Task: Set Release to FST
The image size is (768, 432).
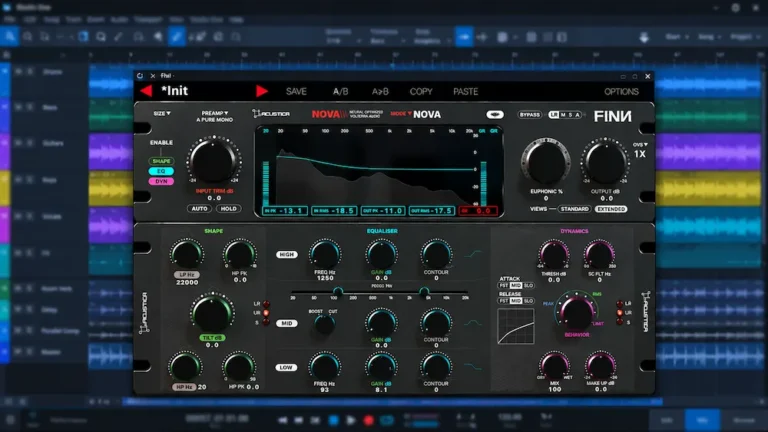Action: pyautogui.click(x=504, y=301)
